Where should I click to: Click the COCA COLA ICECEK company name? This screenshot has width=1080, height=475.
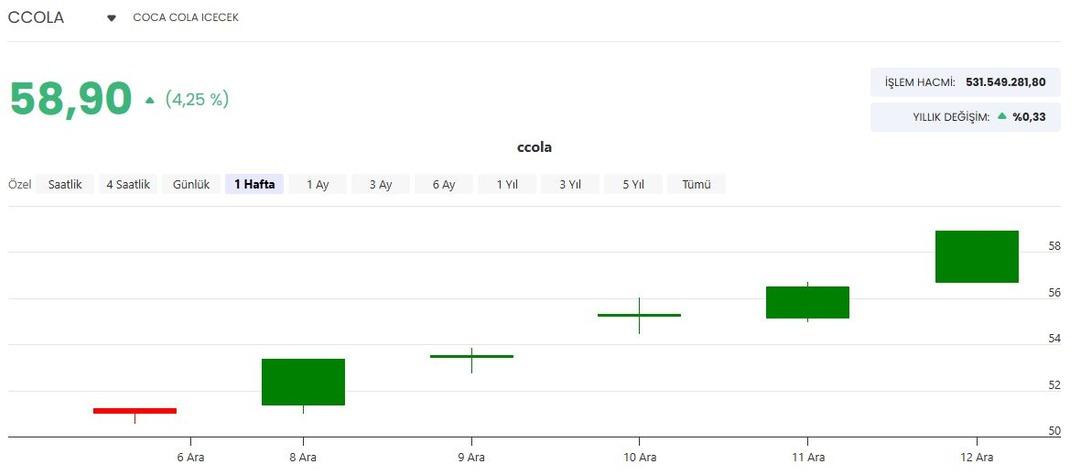[185, 18]
